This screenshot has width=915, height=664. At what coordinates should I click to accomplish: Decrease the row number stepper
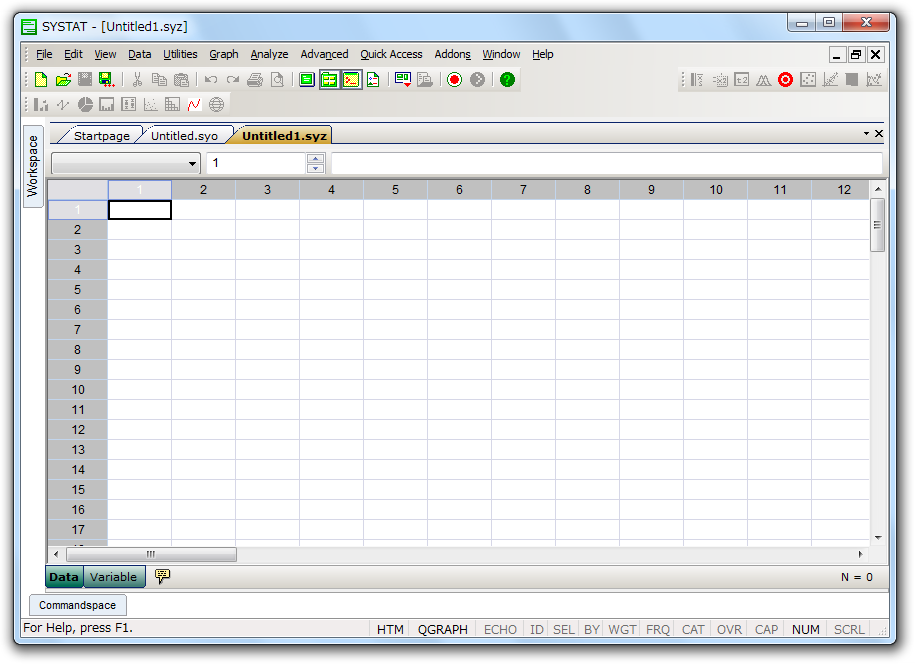pos(315,169)
